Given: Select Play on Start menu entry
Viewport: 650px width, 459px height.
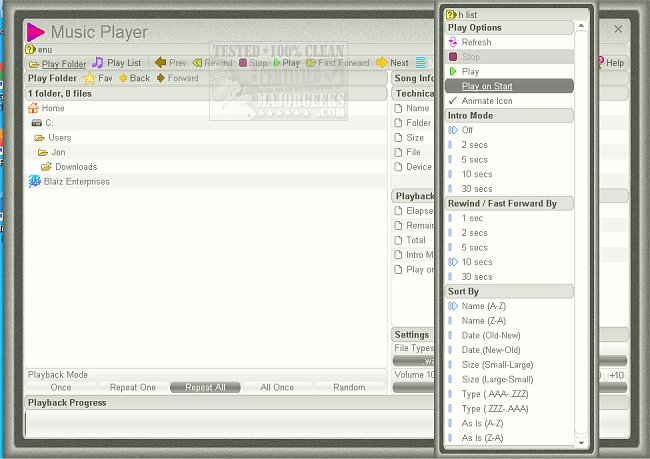Looking at the screenshot, I should coord(509,86).
